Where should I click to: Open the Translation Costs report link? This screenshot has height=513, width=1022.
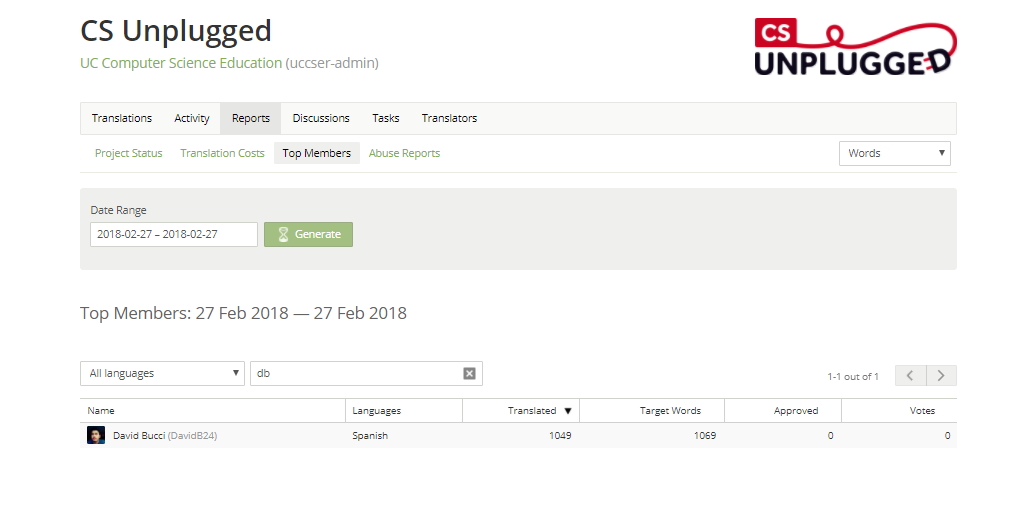point(222,153)
